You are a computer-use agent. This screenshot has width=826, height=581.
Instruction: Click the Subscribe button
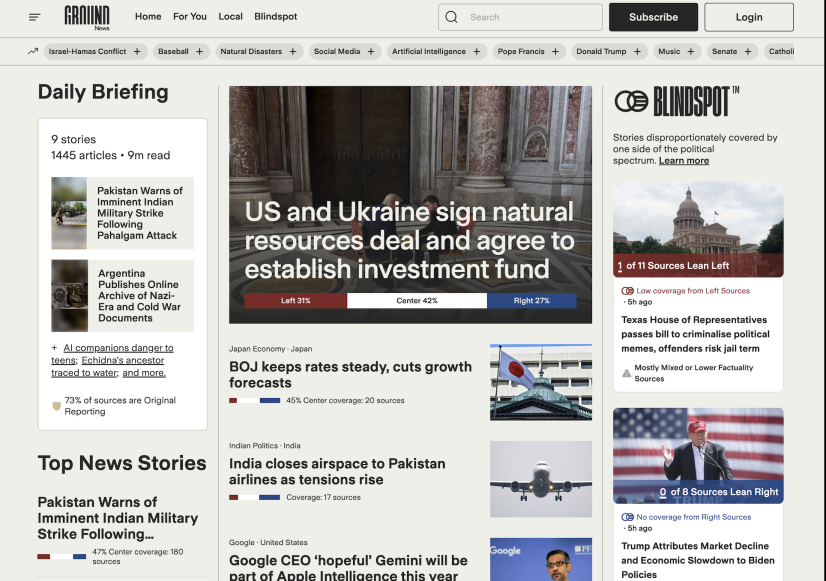point(653,17)
